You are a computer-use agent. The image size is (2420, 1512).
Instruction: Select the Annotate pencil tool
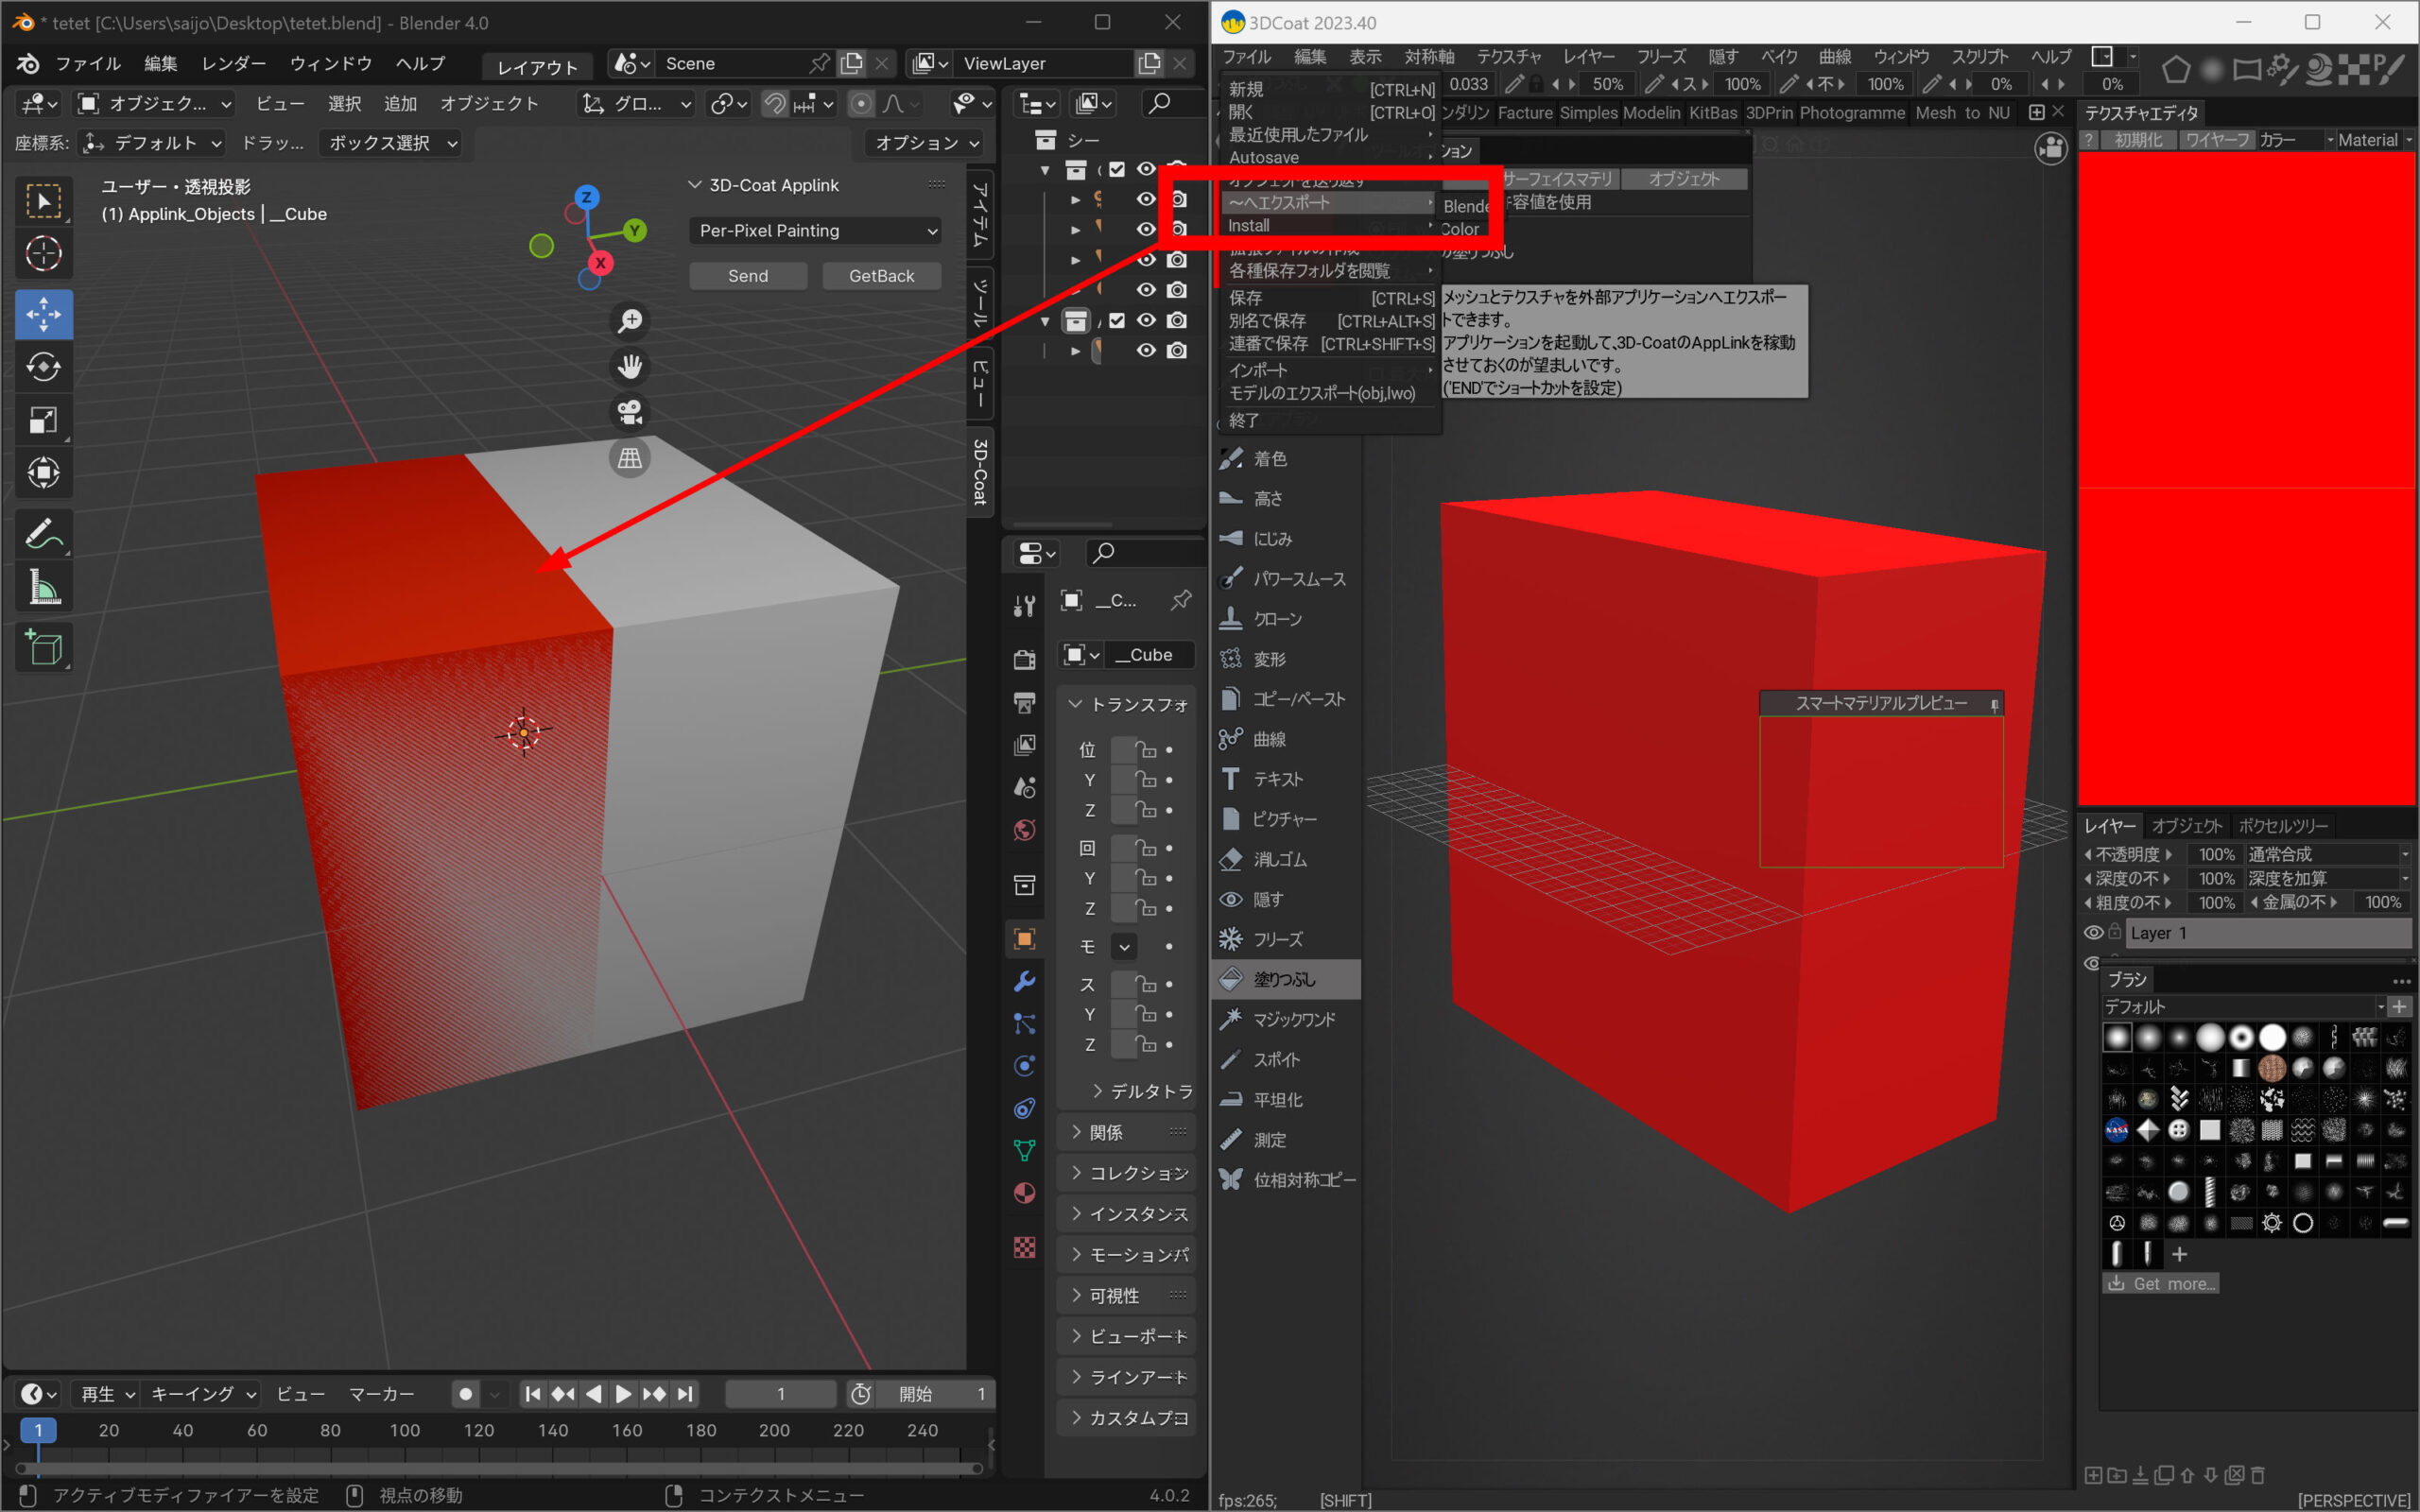pos(43,534)
